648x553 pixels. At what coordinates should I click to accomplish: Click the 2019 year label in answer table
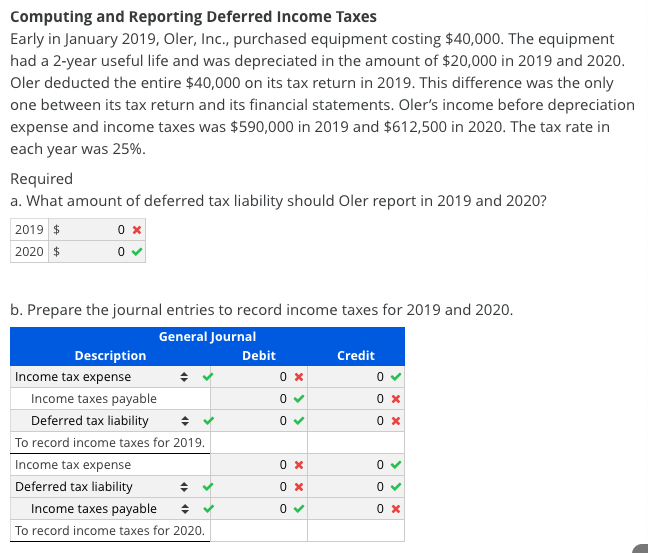click(29, 229)
